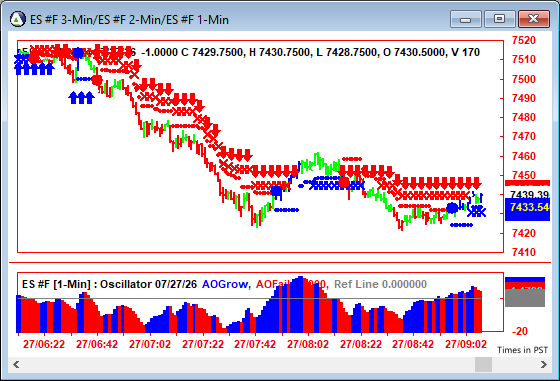Viewport: 560px width, 381px height.
Task: Click the 7433.54 current price marker
Action: 528,208
